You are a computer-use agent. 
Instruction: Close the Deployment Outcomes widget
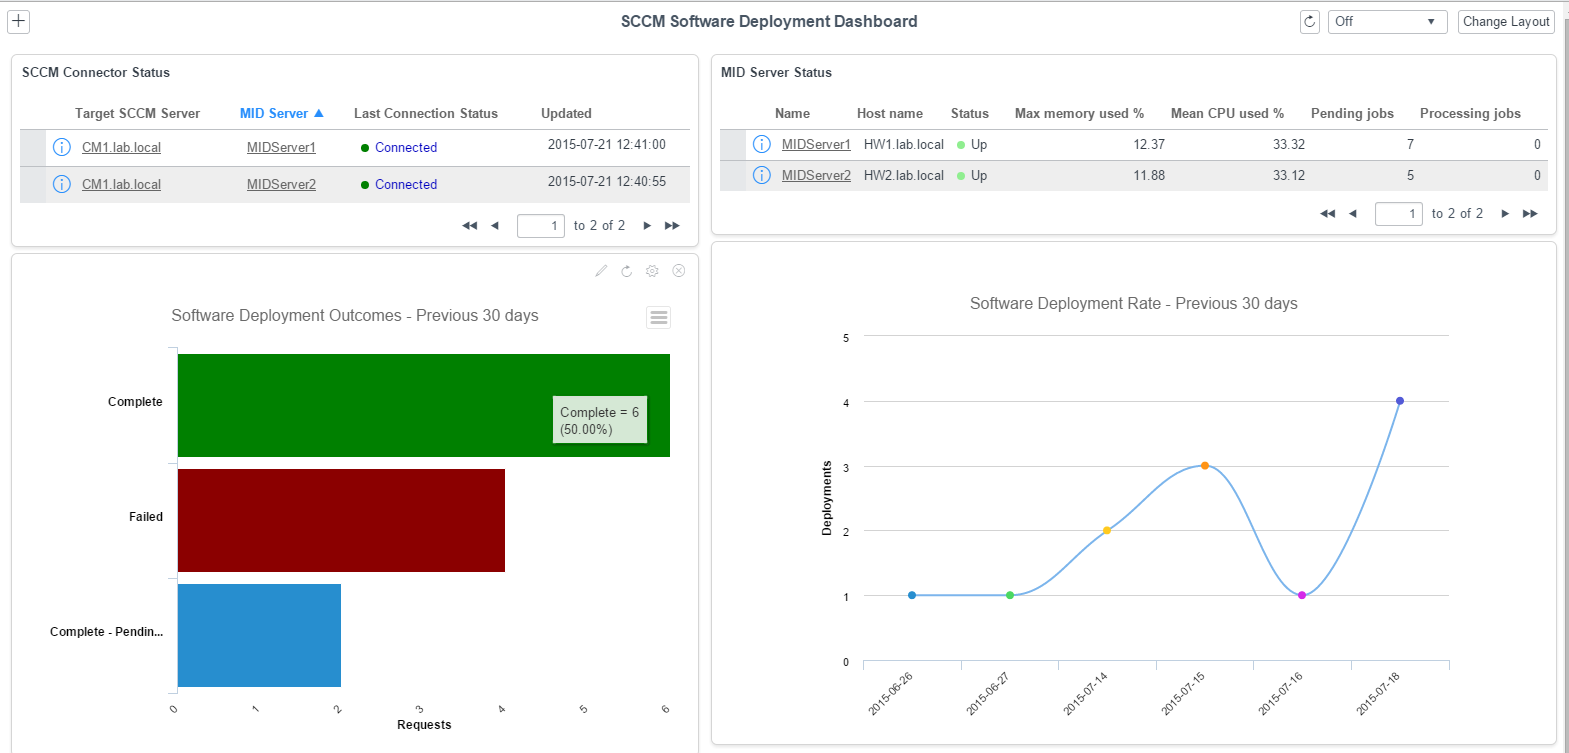pos(678,271)
